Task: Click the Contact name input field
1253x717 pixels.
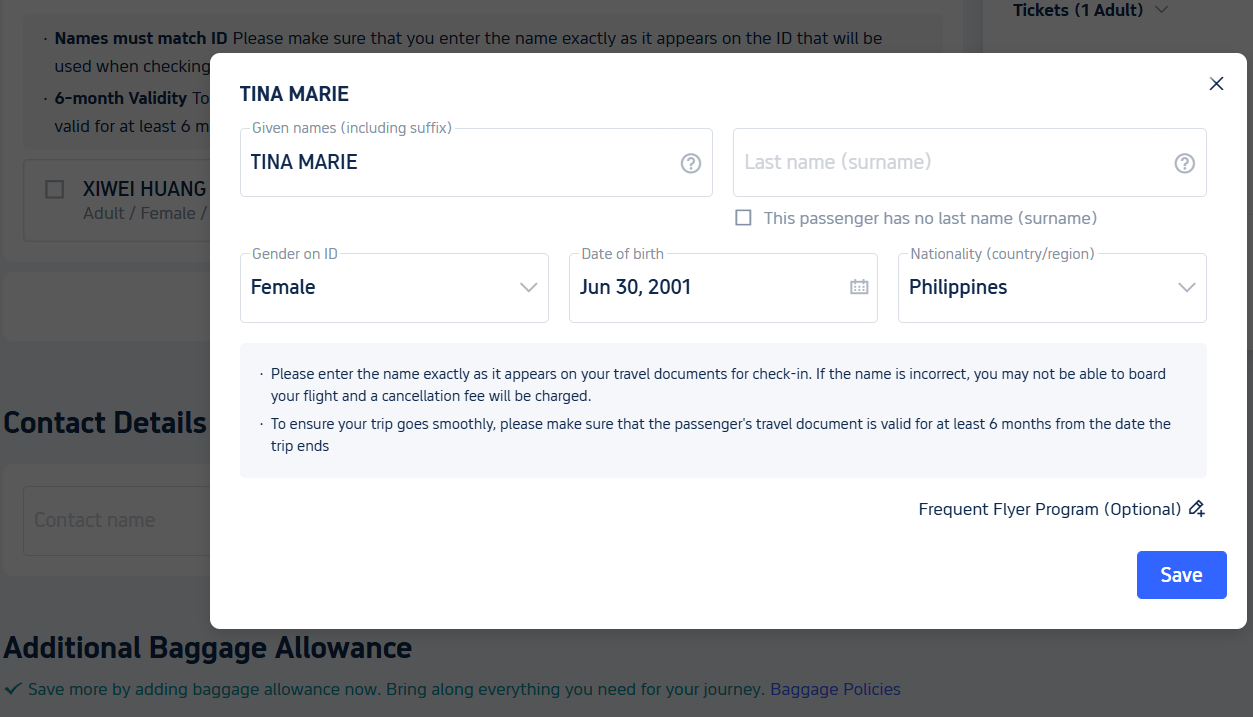Action: (117, 520)
